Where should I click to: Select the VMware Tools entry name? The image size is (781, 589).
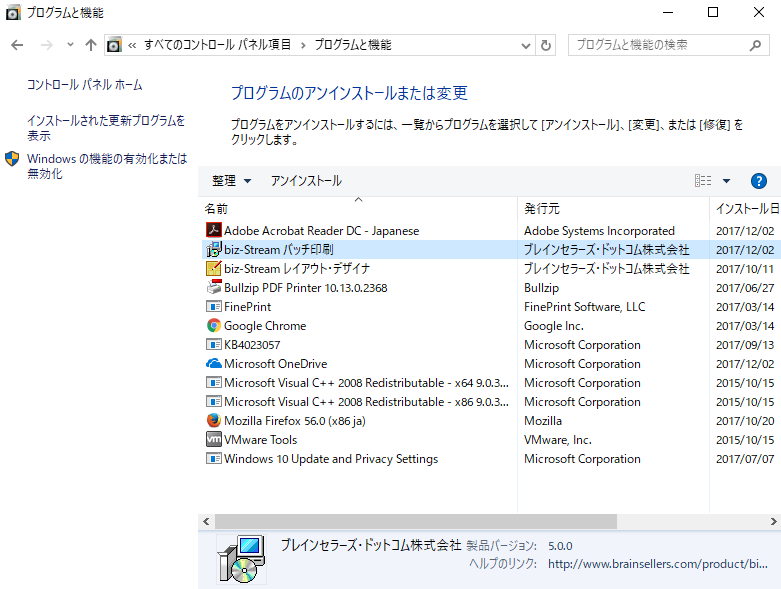pos(260,440)
